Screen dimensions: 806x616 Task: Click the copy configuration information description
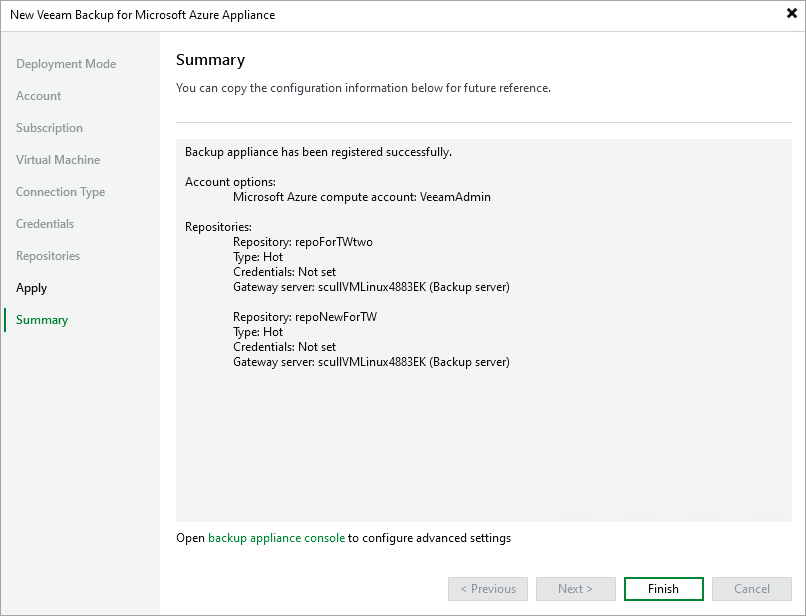[363, 88]
